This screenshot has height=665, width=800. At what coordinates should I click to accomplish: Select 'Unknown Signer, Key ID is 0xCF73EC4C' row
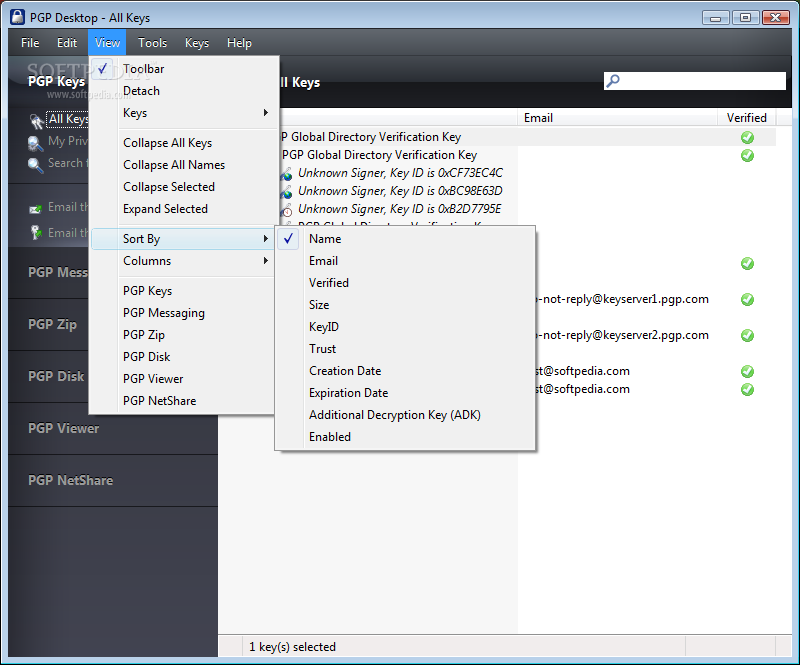(x=400, y=173)
